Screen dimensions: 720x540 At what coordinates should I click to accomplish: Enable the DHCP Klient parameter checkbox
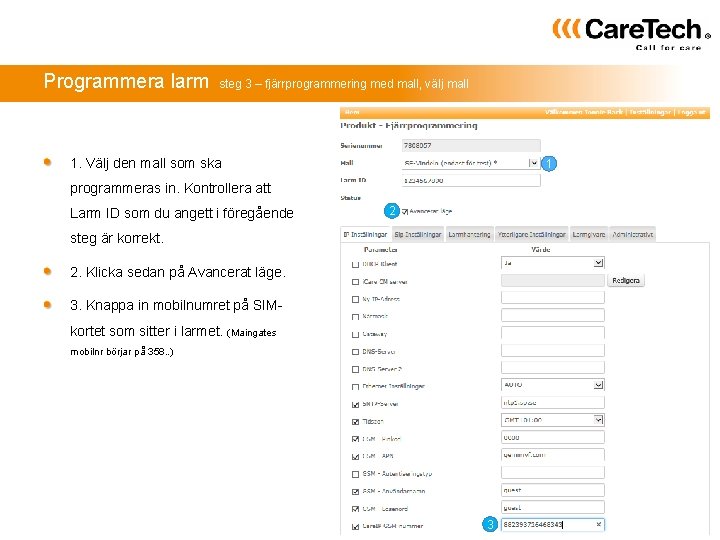355,264
